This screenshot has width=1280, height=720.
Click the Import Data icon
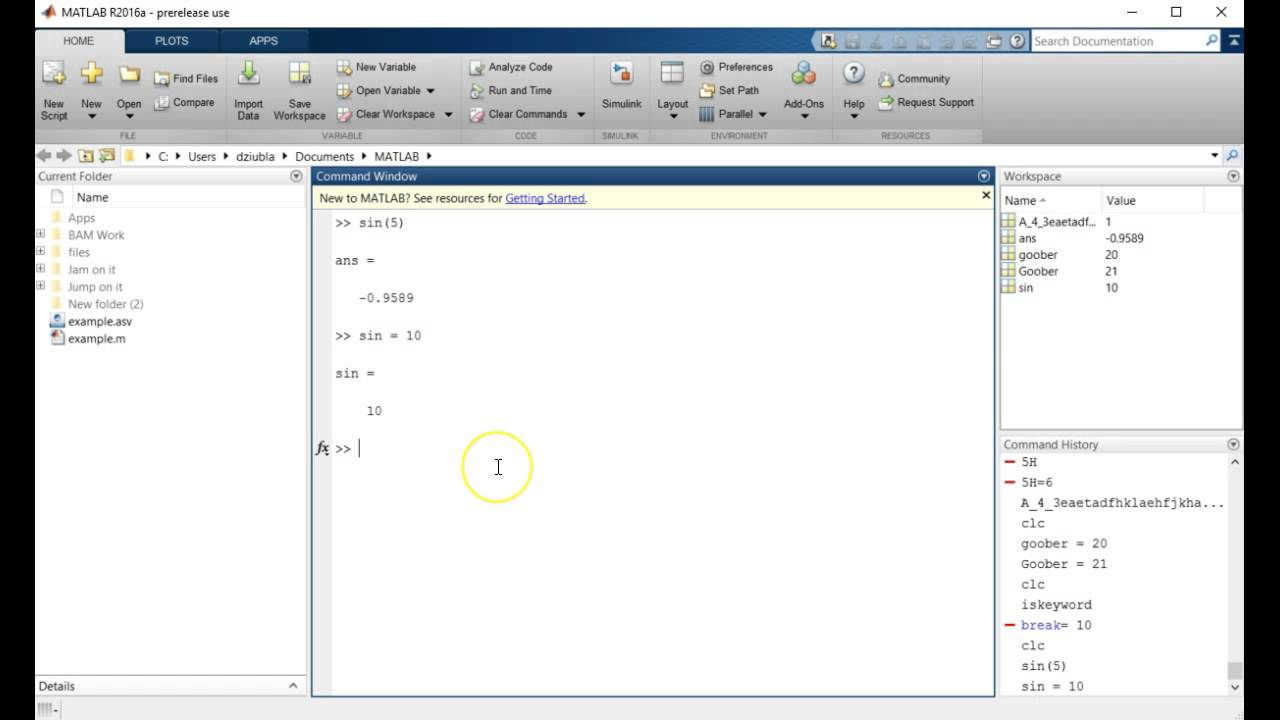click(248, 74)
